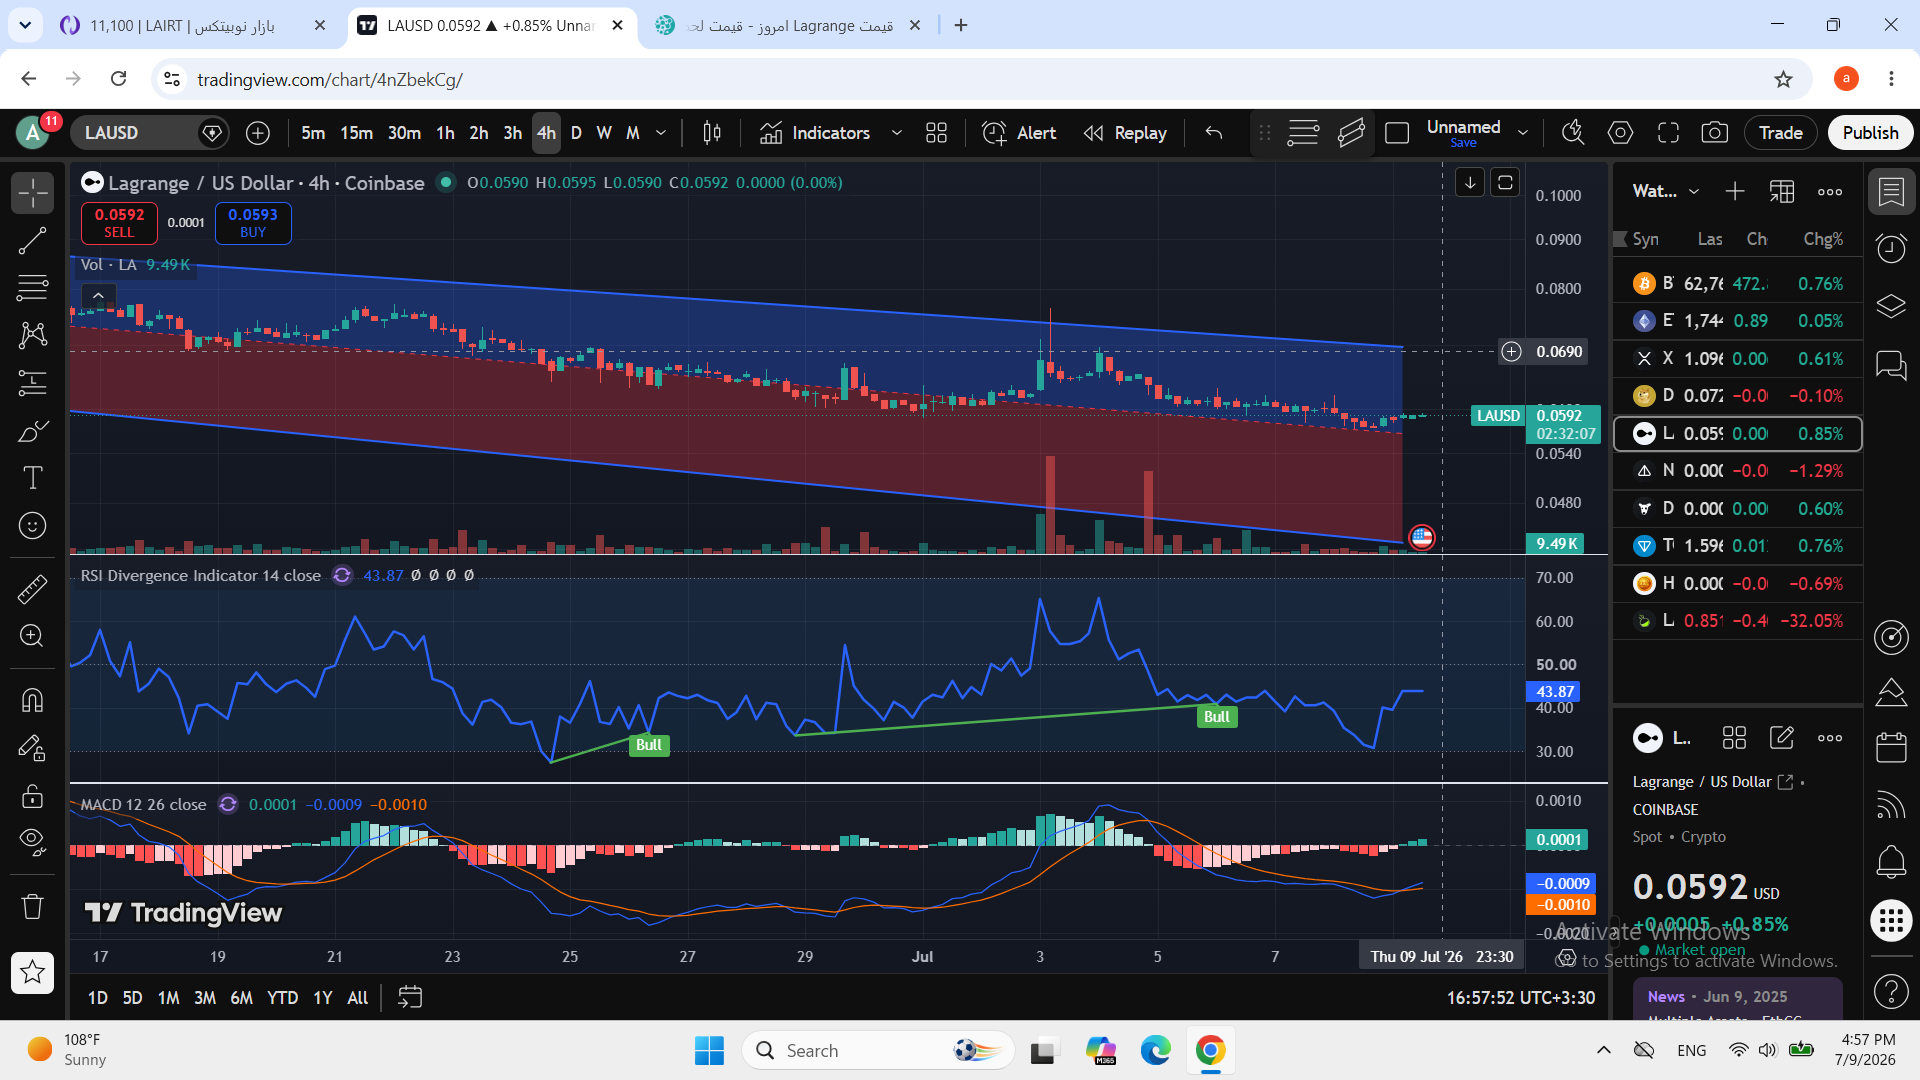This screenshot has width=1920, height=1080.
Task: Click the Windows taskbar Search box
Action: tap(878, 1050)
